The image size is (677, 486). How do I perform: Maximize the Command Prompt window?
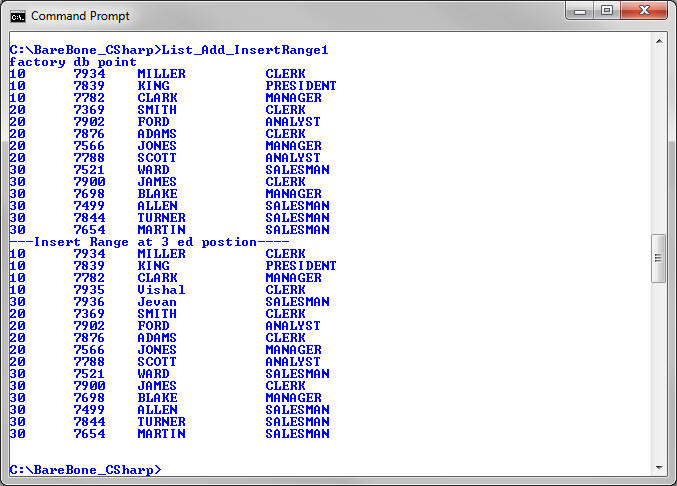(x=607, y=11)
